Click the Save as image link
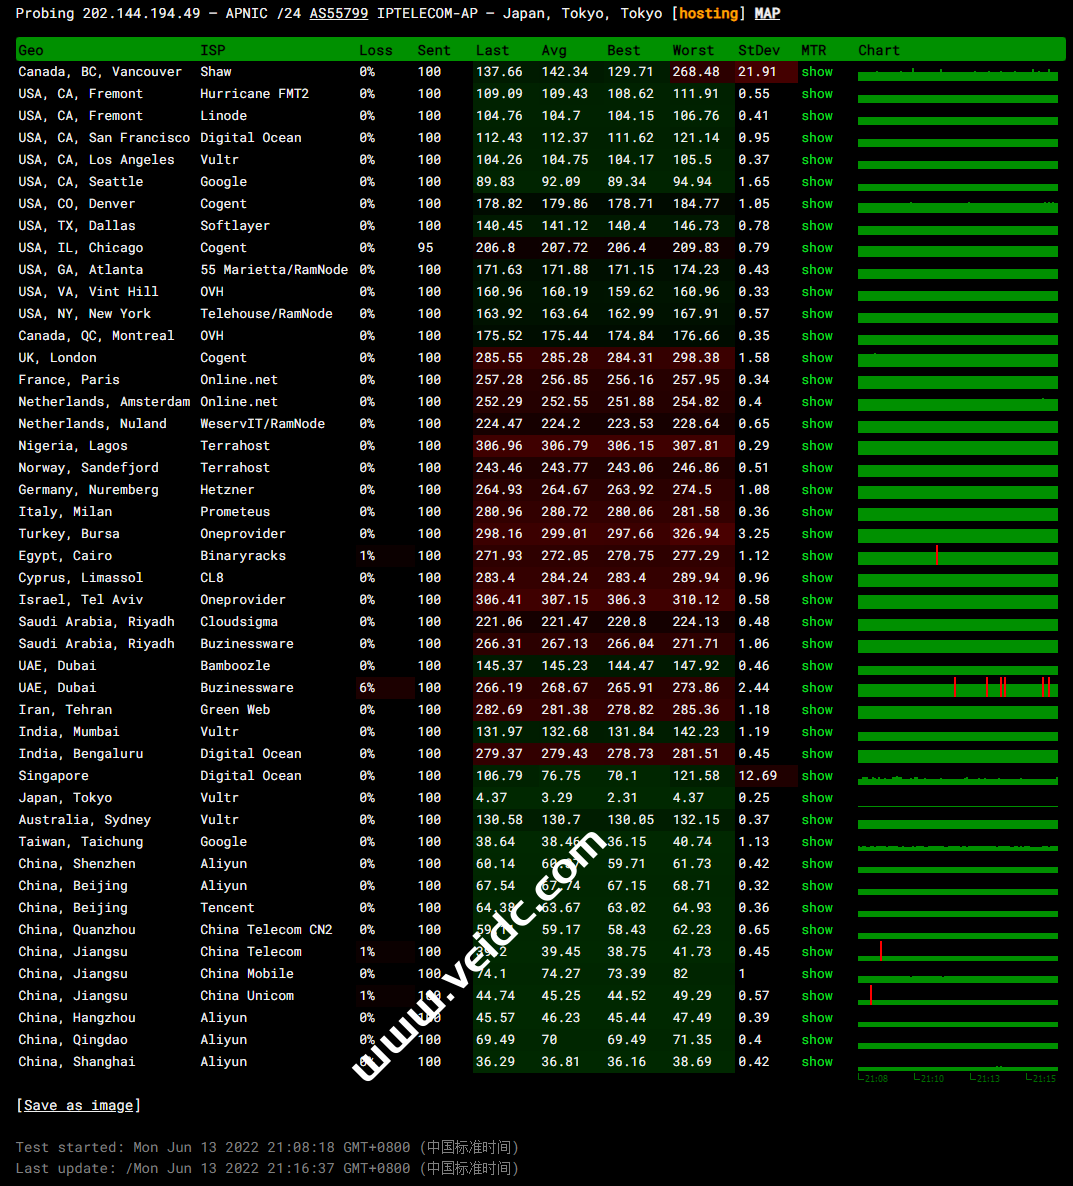This screenshot has height=1186, width=1073. (x=79, y=1105)
